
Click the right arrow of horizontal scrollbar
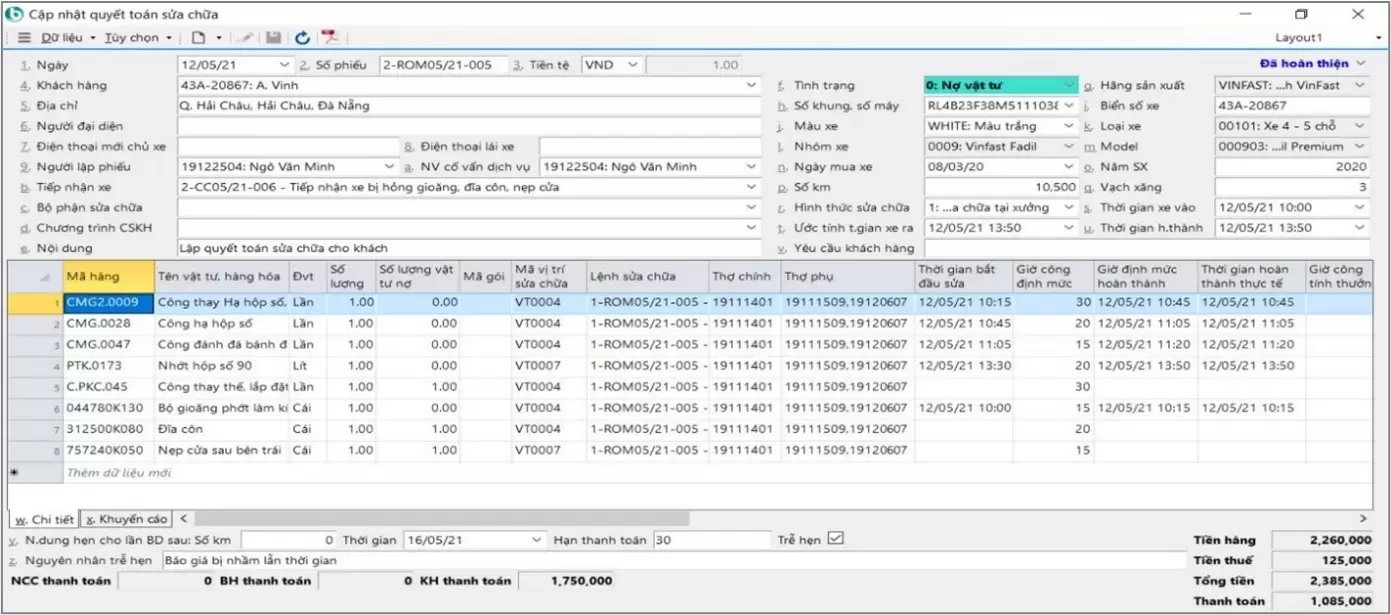1364,519
